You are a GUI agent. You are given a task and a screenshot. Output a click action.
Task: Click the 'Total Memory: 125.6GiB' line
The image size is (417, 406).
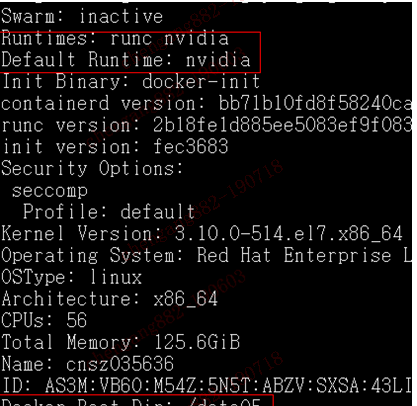click(120, 342)
